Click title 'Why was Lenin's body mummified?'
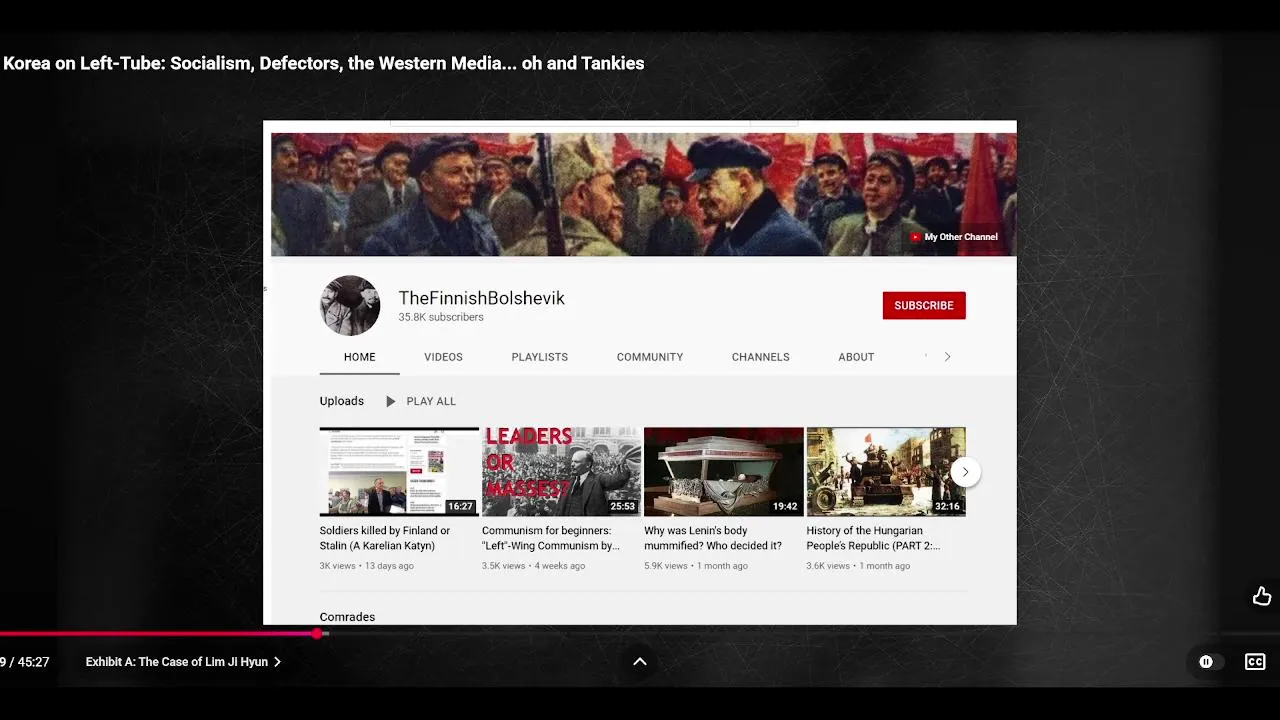 click(713, 538)
